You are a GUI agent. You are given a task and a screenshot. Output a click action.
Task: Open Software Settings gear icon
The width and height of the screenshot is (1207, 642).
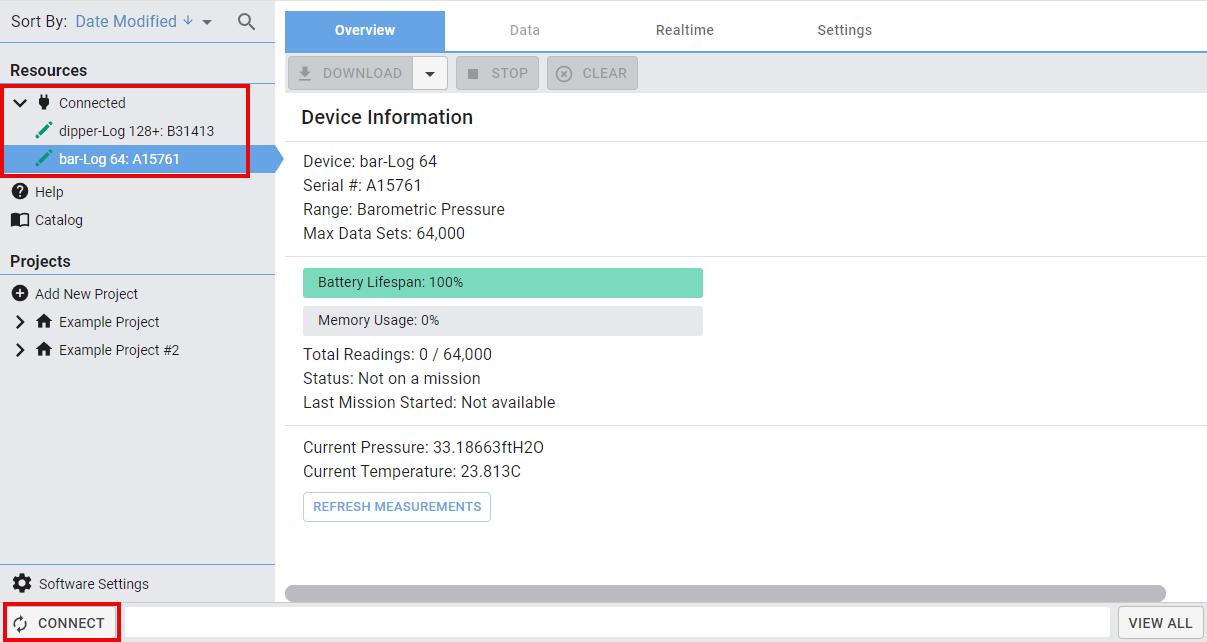click(x=22, y=583)
